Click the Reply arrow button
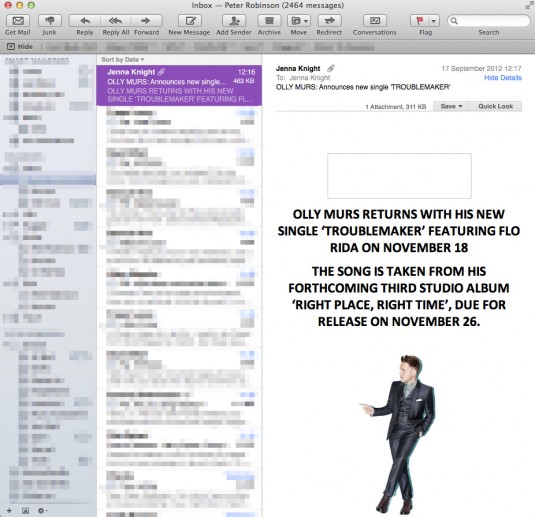Viewport: 535px width, 517px height. (x=85, y=21)
